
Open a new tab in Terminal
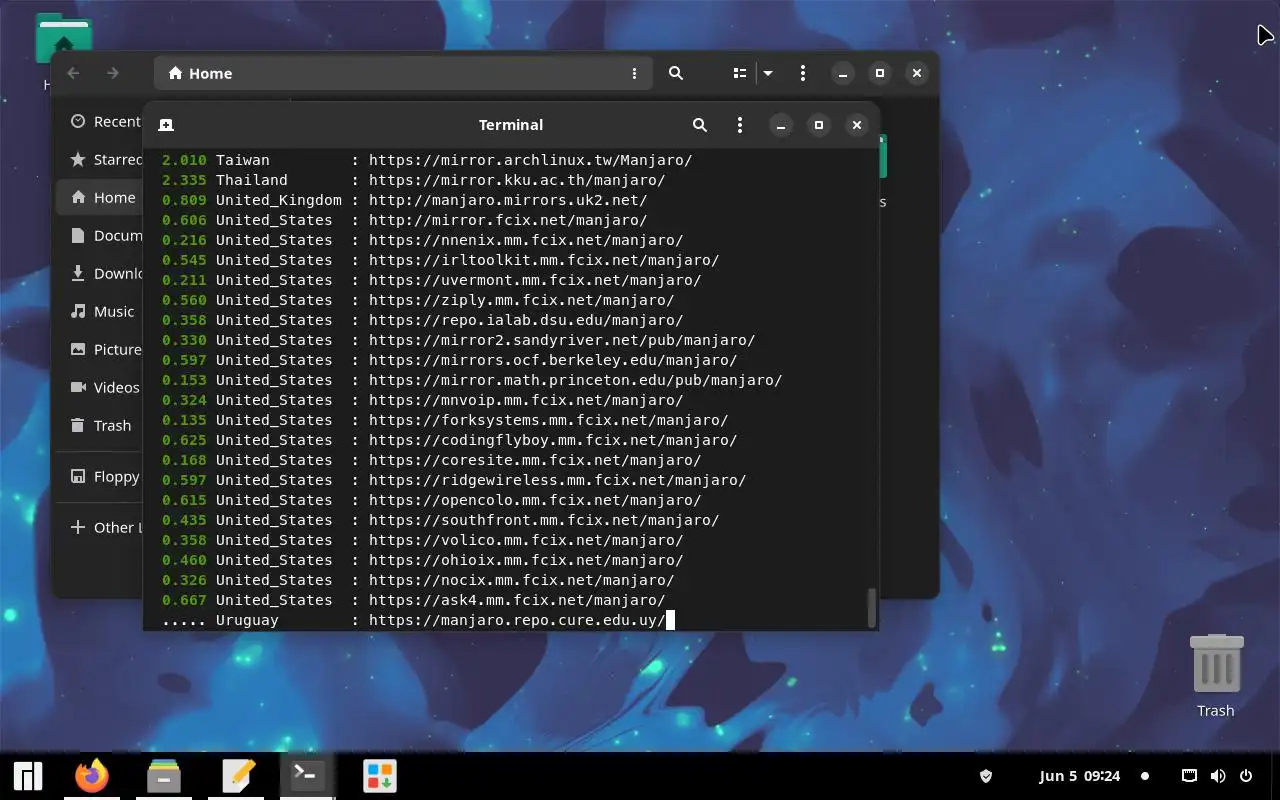[166, 125]
